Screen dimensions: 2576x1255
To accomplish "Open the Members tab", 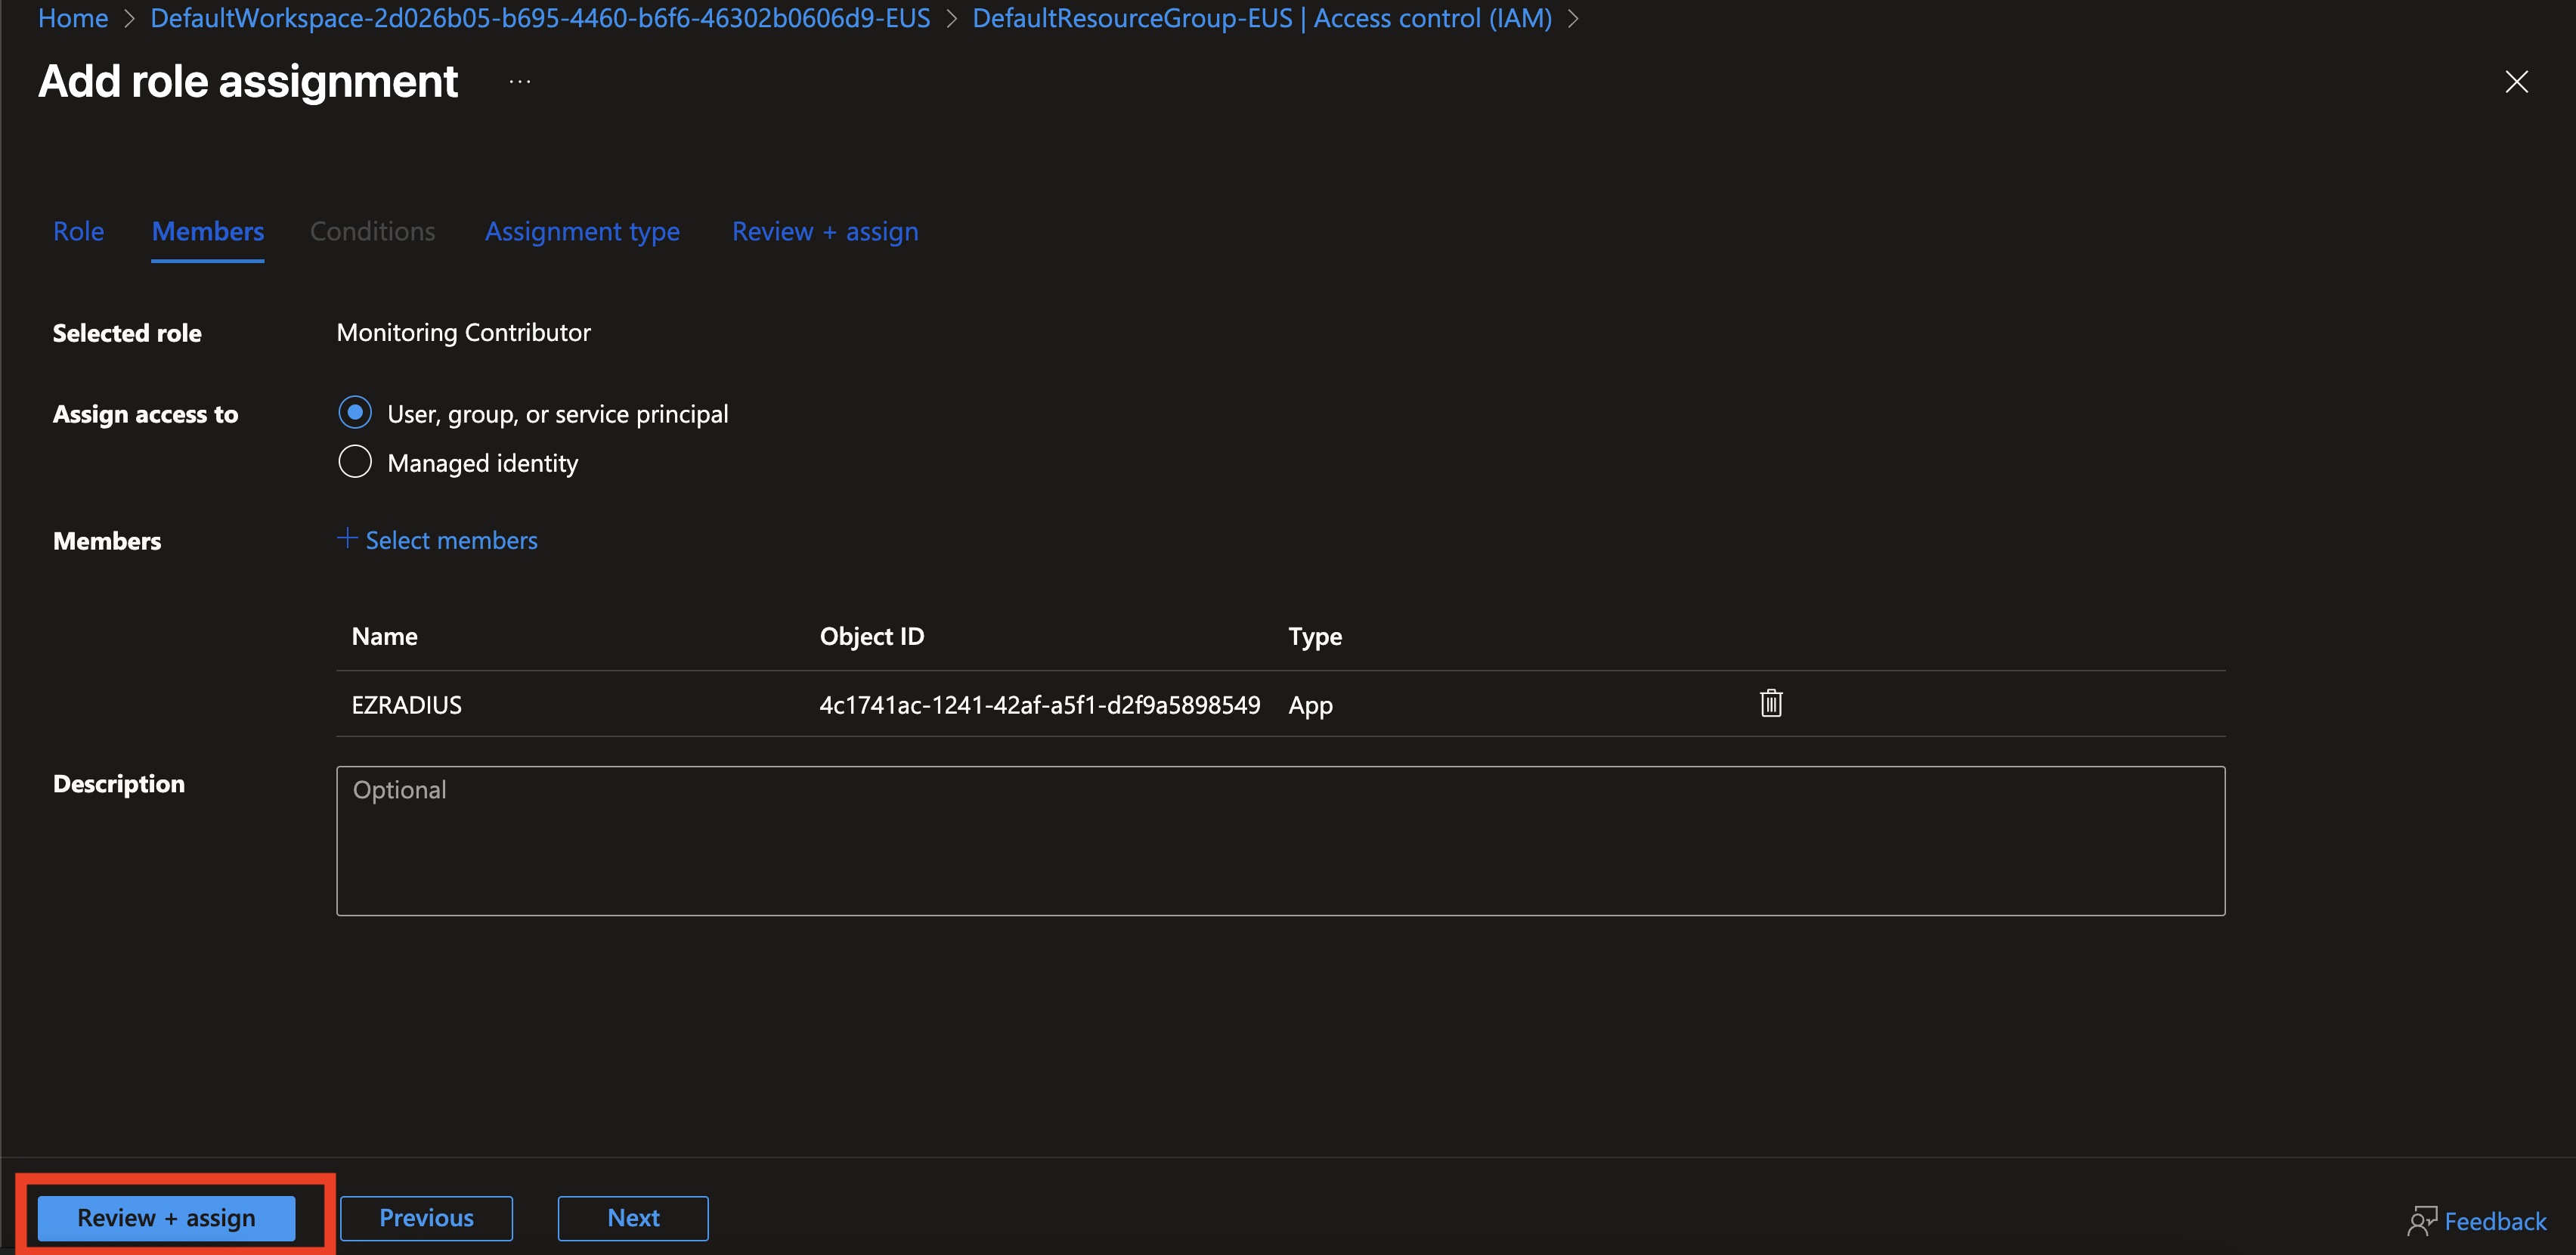I will (208, 231).
